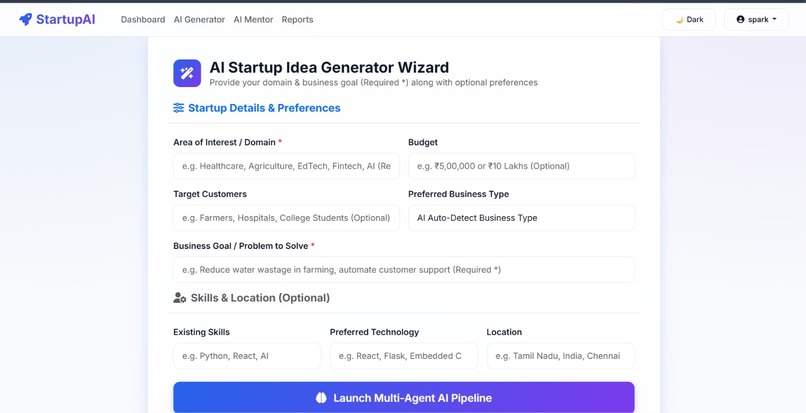Screen dimensions: 806x413
Task: Open the Preferred Business Type dropdown
Action: coord(521,218)
